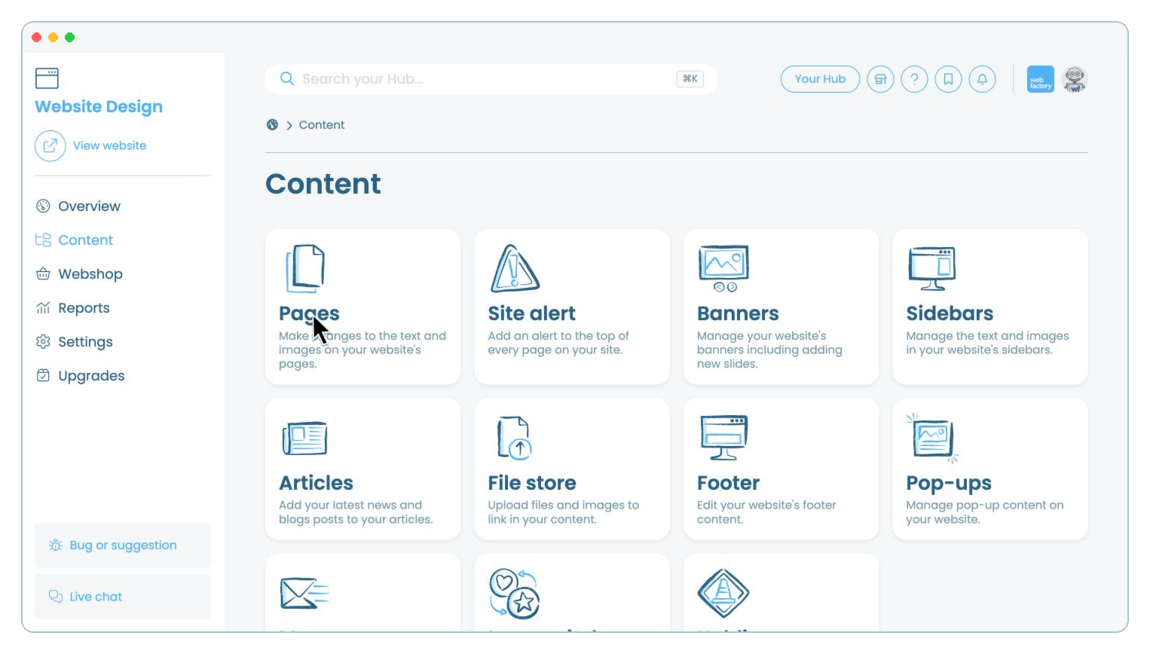
Task: Click the Your Hub button
Action: pos(820,79)
